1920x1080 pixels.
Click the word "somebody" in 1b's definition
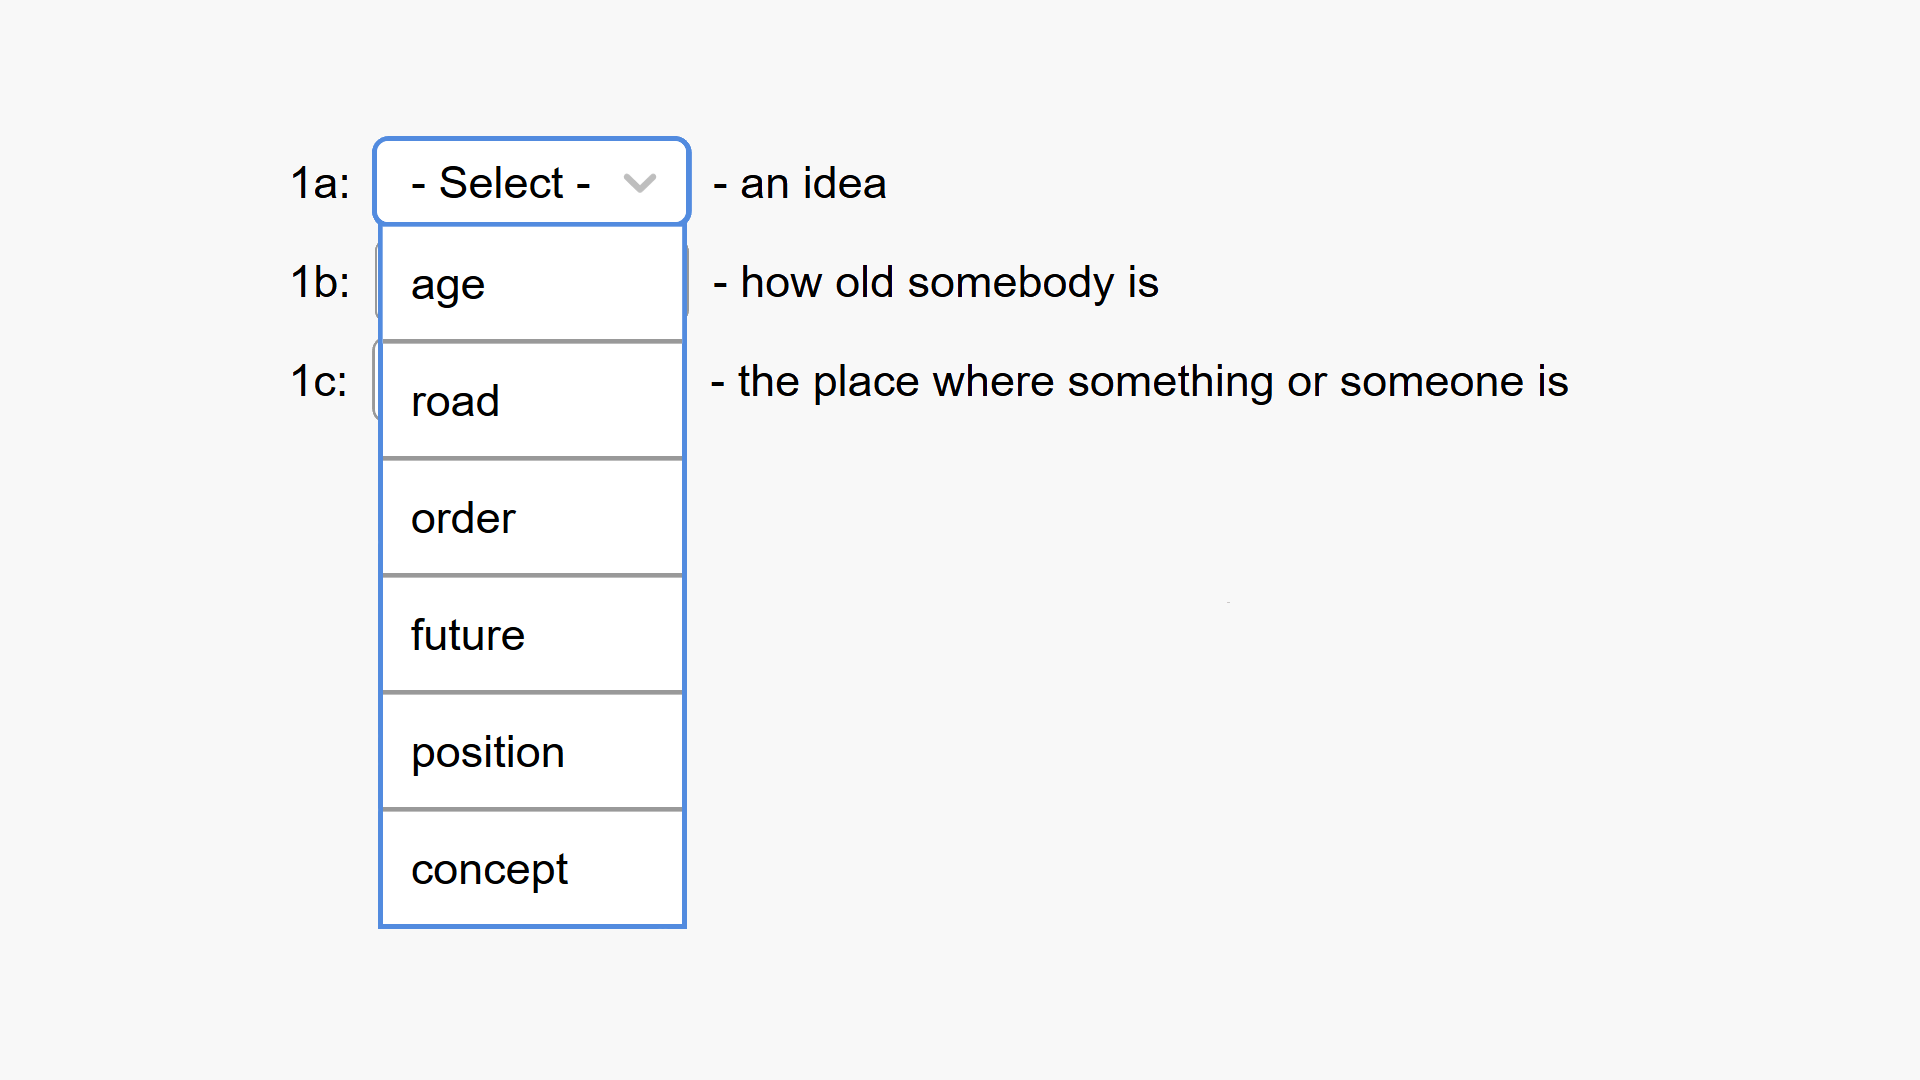1010,282
